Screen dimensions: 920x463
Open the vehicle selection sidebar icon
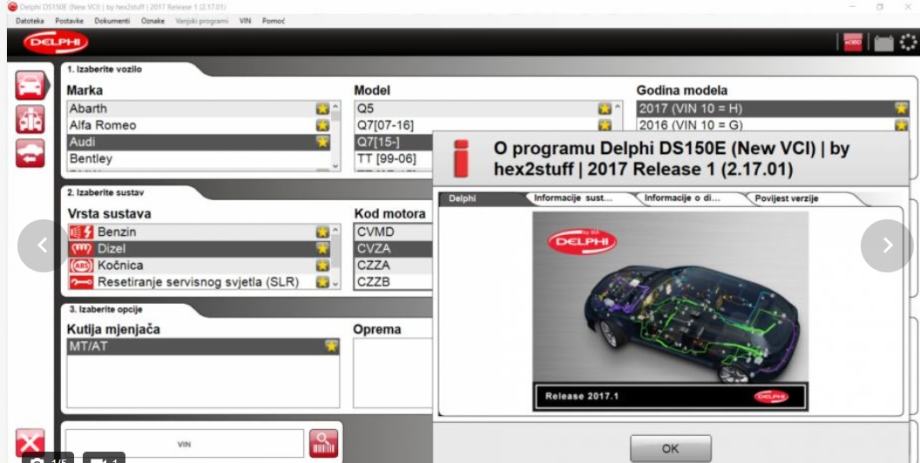(30, 86)
